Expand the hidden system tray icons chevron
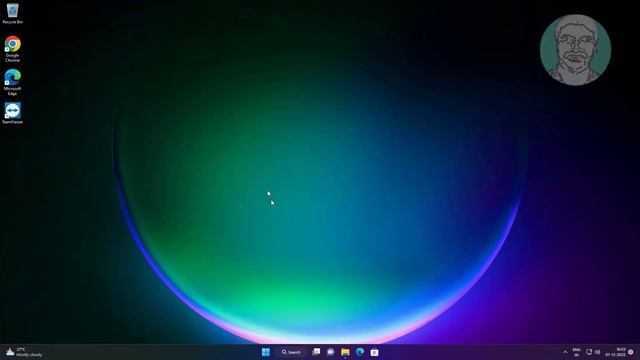 (565, 352)
